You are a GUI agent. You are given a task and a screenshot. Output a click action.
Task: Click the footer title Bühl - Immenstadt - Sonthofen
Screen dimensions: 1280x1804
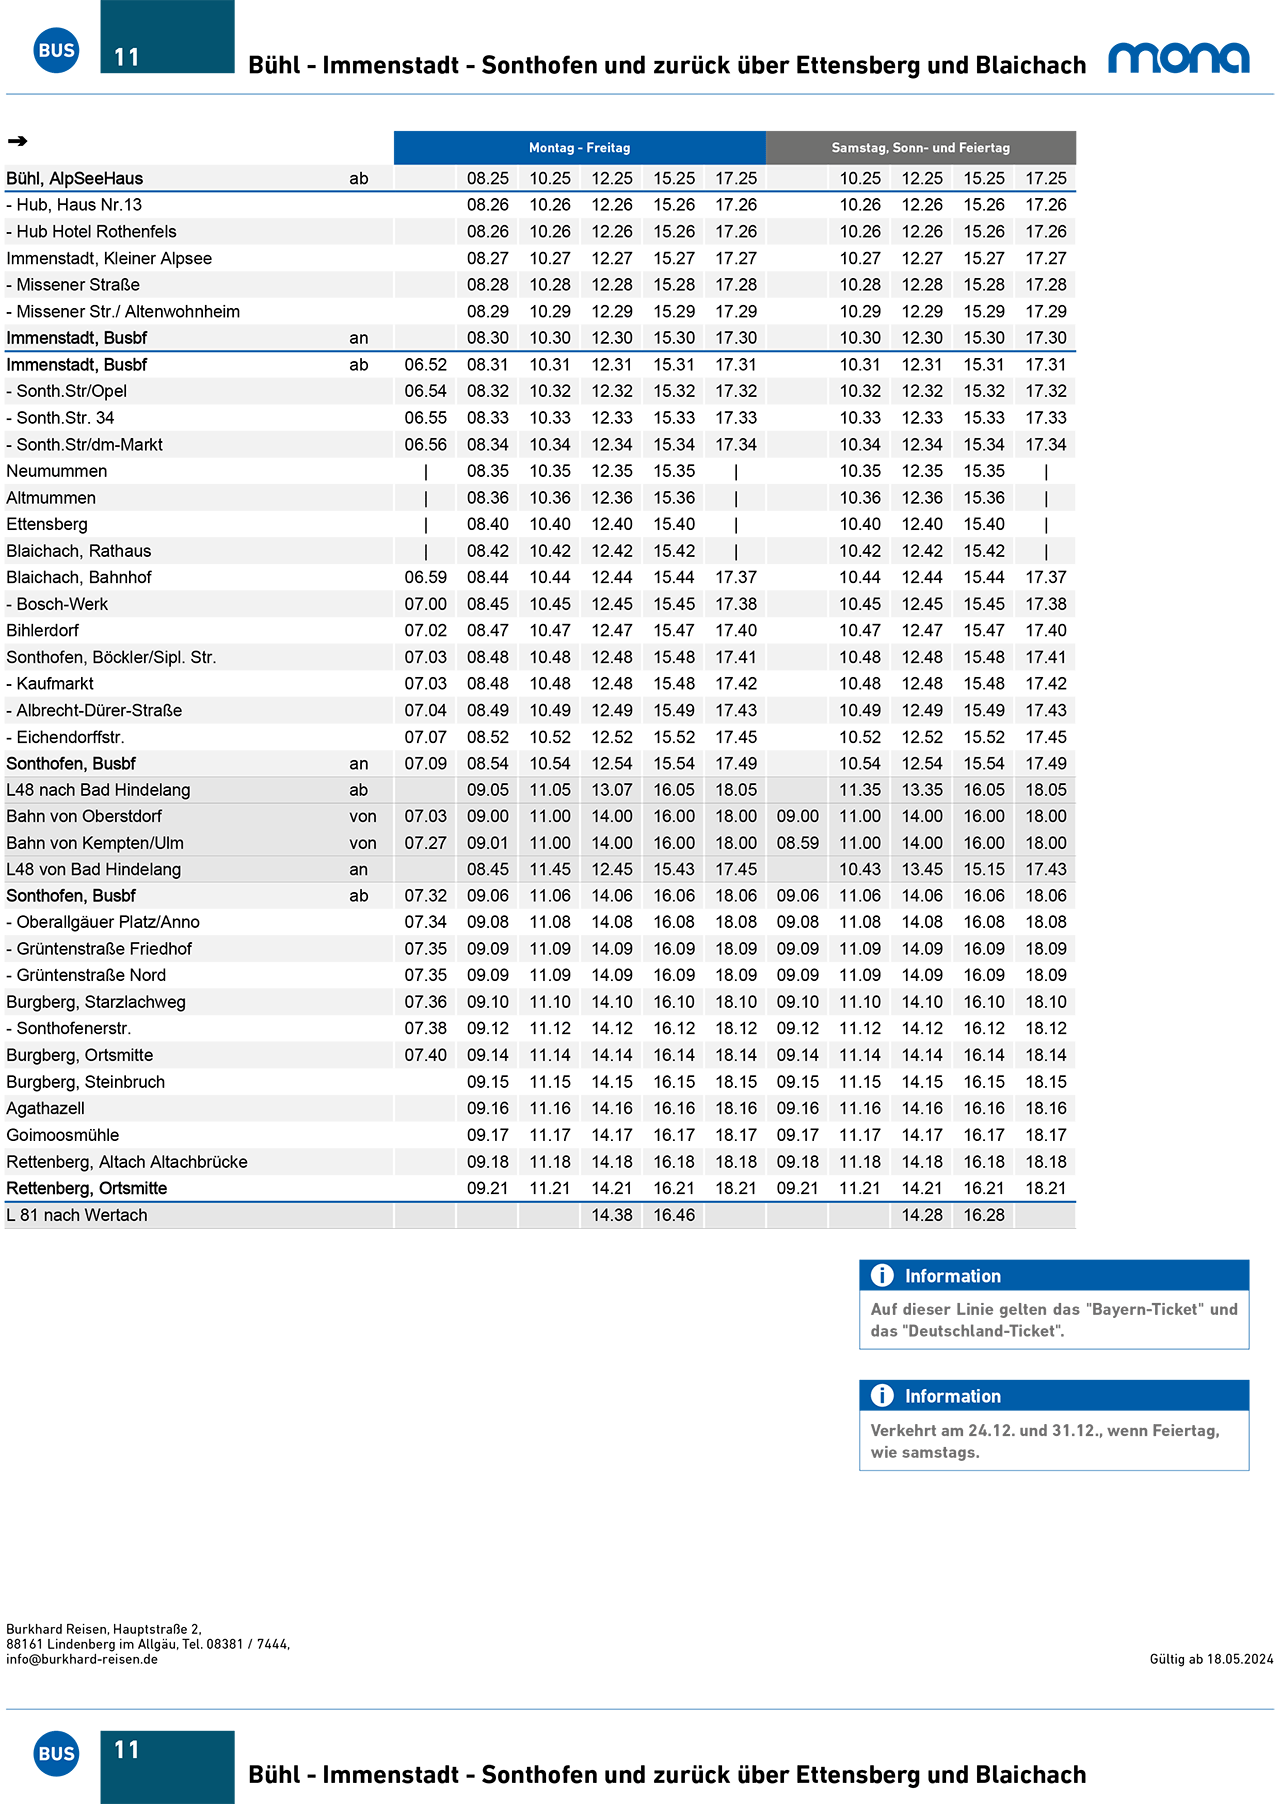tap(667, 1774)
